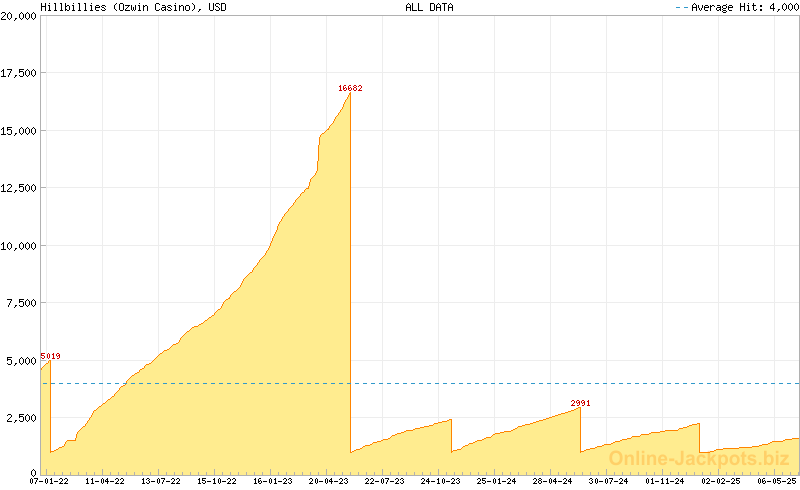Screen dimensions: 800x490
Task: Click the 2991 jackpot hit label
Action: click(581, 403)
